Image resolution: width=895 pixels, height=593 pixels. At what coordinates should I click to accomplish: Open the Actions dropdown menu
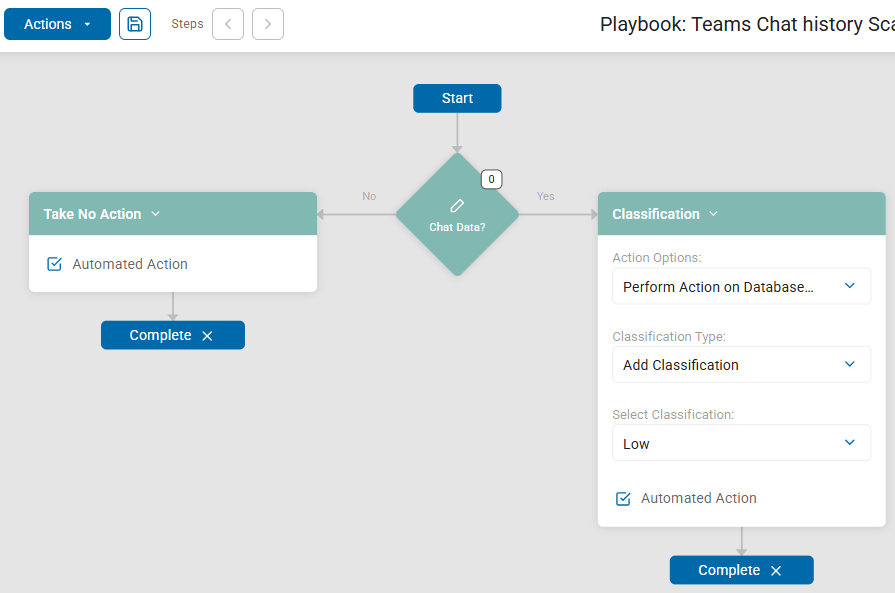[x=57, y=24]
